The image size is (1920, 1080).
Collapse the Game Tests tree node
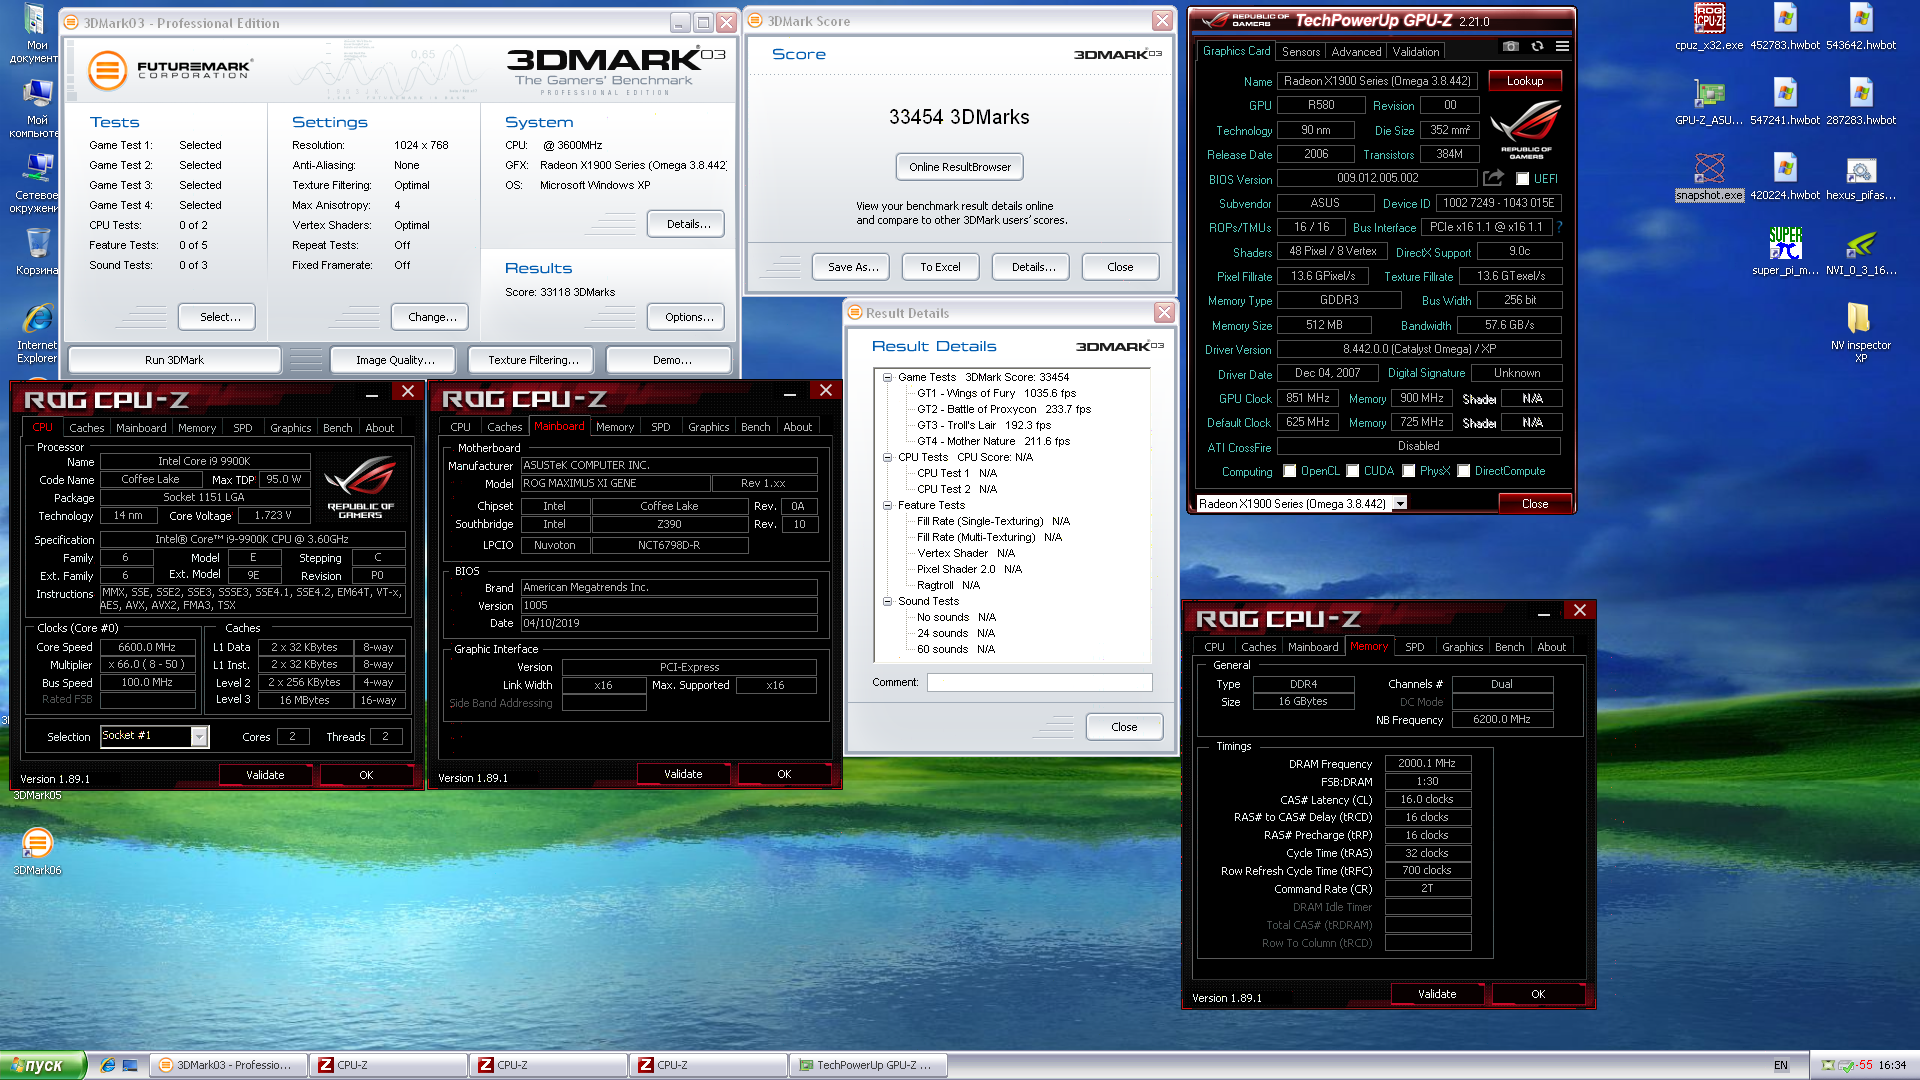tap(887, 377)
